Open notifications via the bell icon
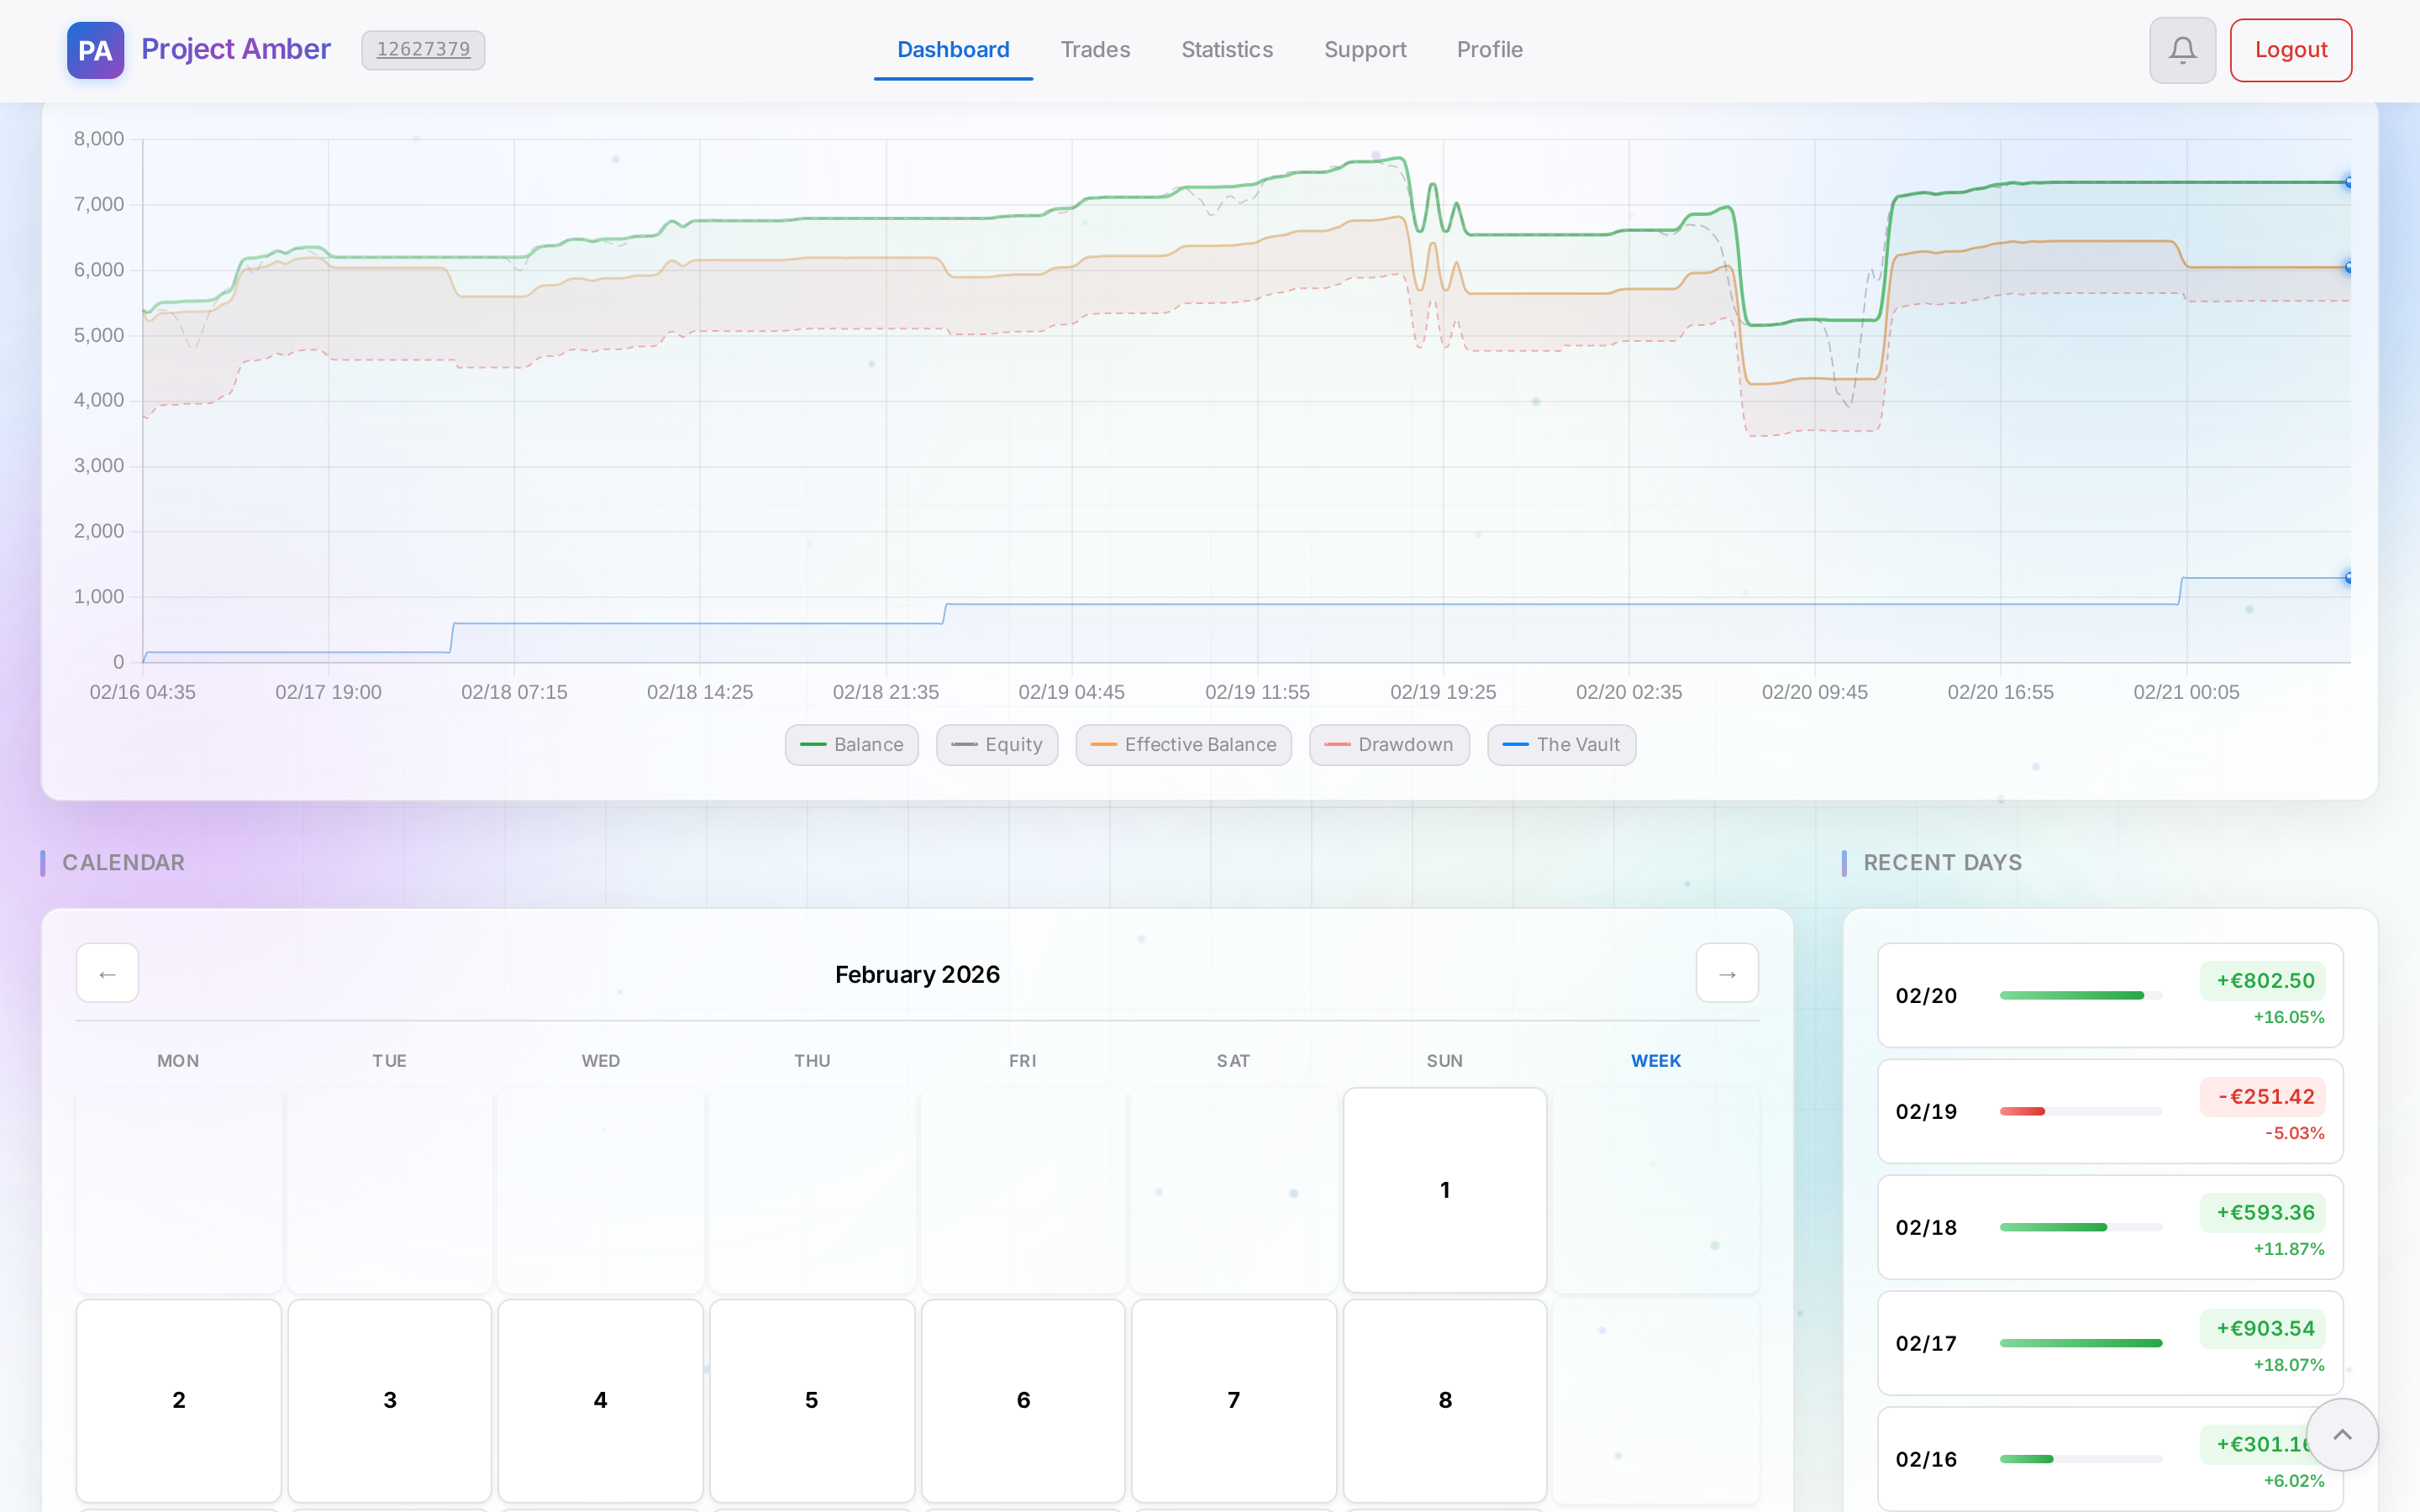The height and width of the screenshot is (1512, 2420). (x=2182, y=50)
